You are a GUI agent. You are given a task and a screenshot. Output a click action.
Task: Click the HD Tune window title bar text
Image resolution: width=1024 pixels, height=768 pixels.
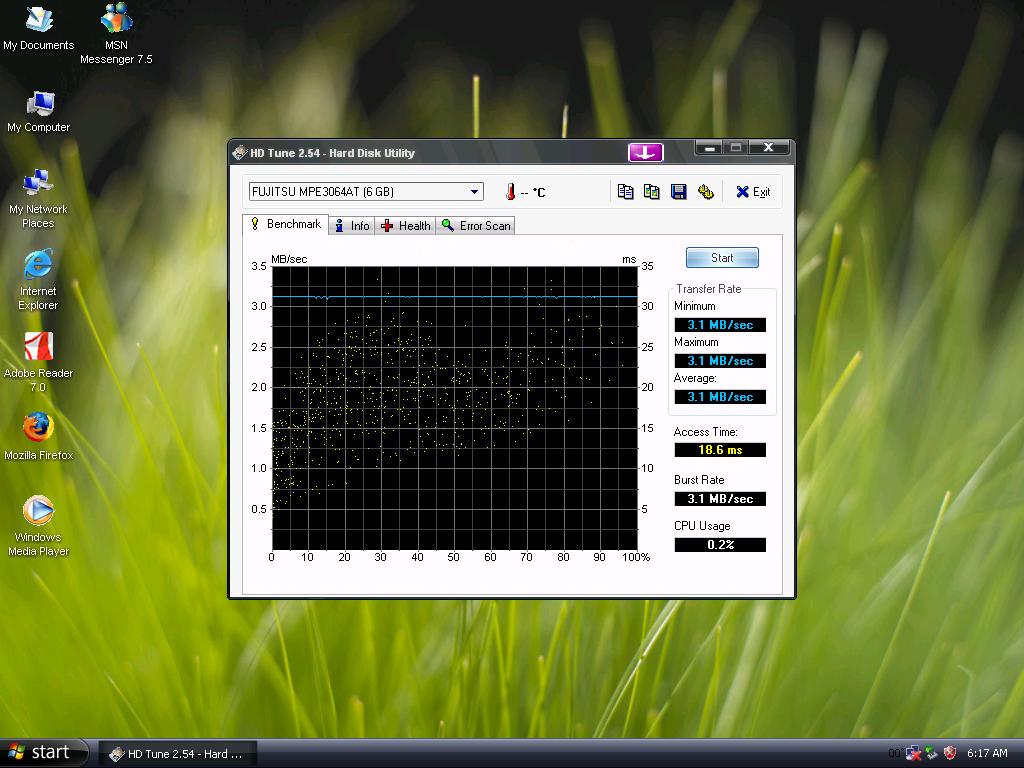pyautogui.click(x=332, y=153)
